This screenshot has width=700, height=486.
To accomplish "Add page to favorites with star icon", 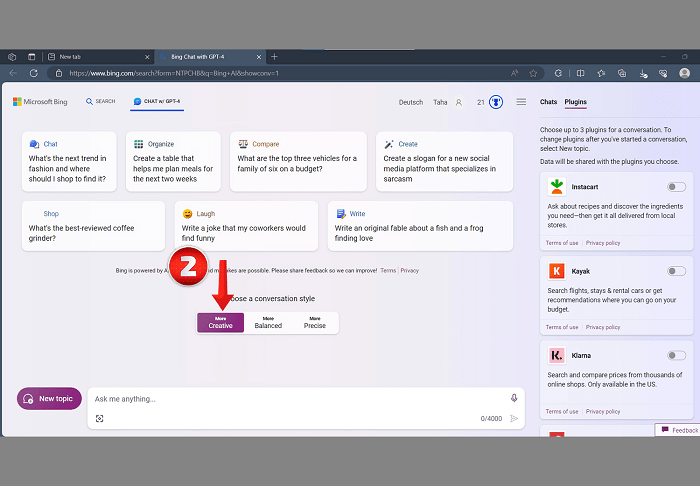I will (x=533, y=73).
